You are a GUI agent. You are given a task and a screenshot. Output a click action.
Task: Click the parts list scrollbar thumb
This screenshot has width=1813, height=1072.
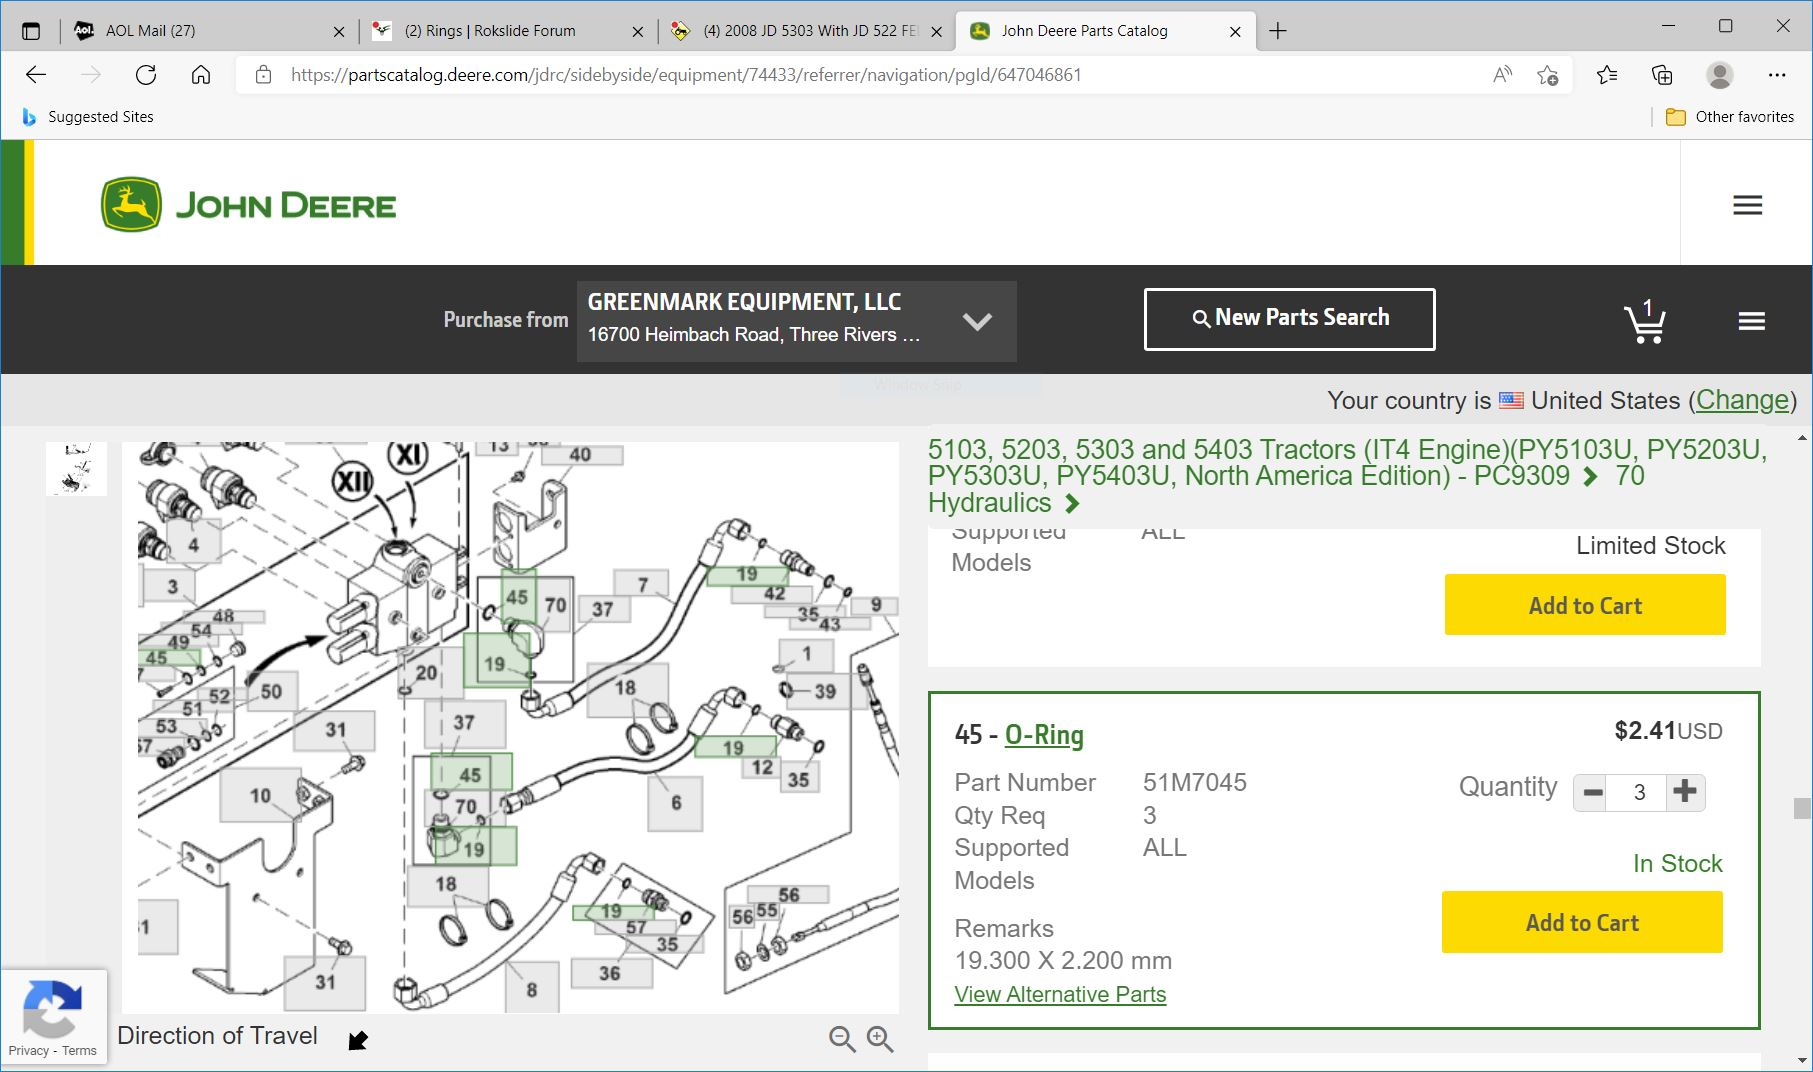[1802, 808]
